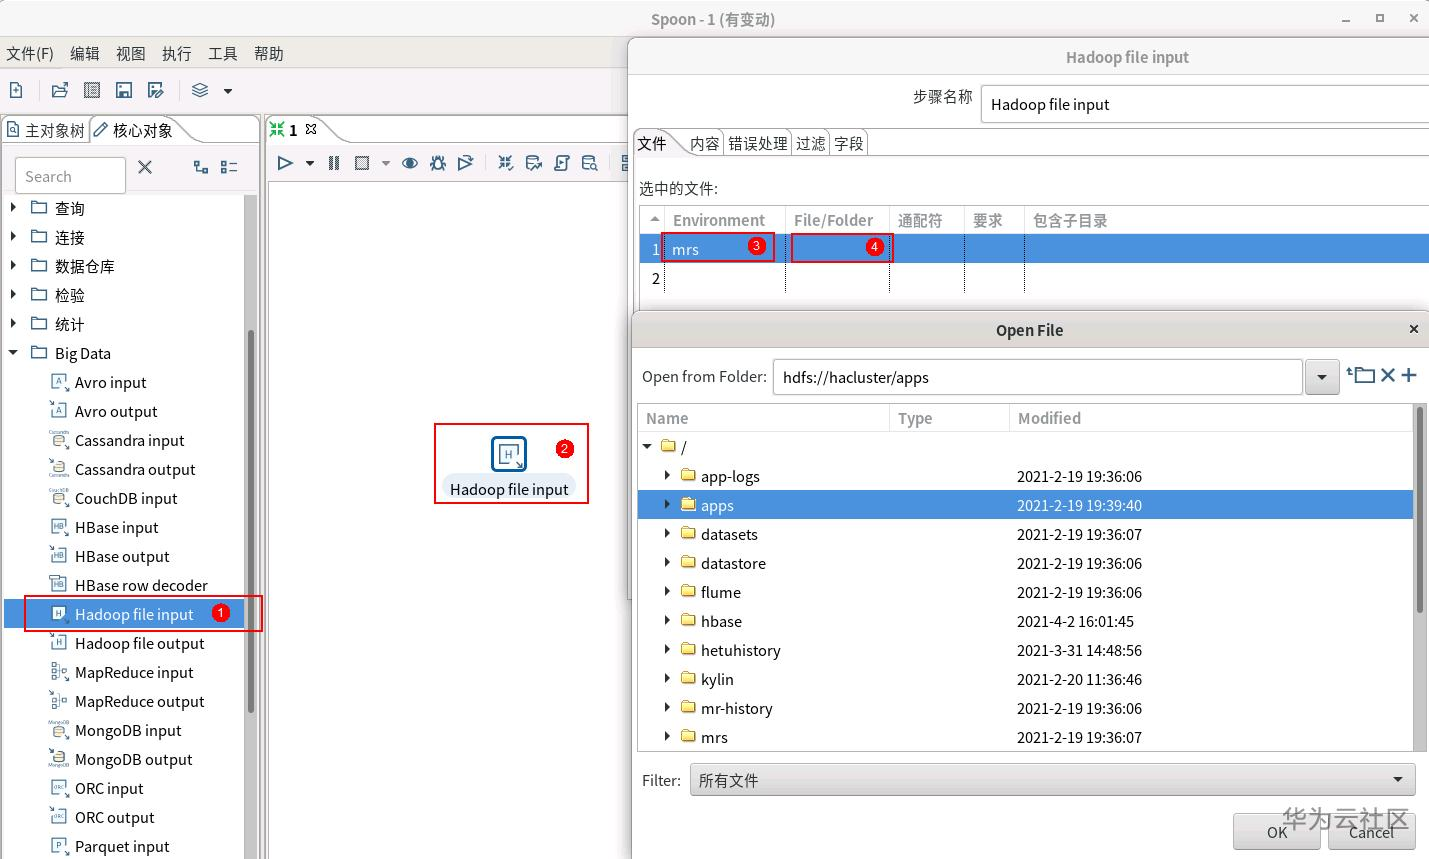The height and width of the screenshot is (859, 1429).
Task: Click the Search input field
Action: click(x=70, y=176)
